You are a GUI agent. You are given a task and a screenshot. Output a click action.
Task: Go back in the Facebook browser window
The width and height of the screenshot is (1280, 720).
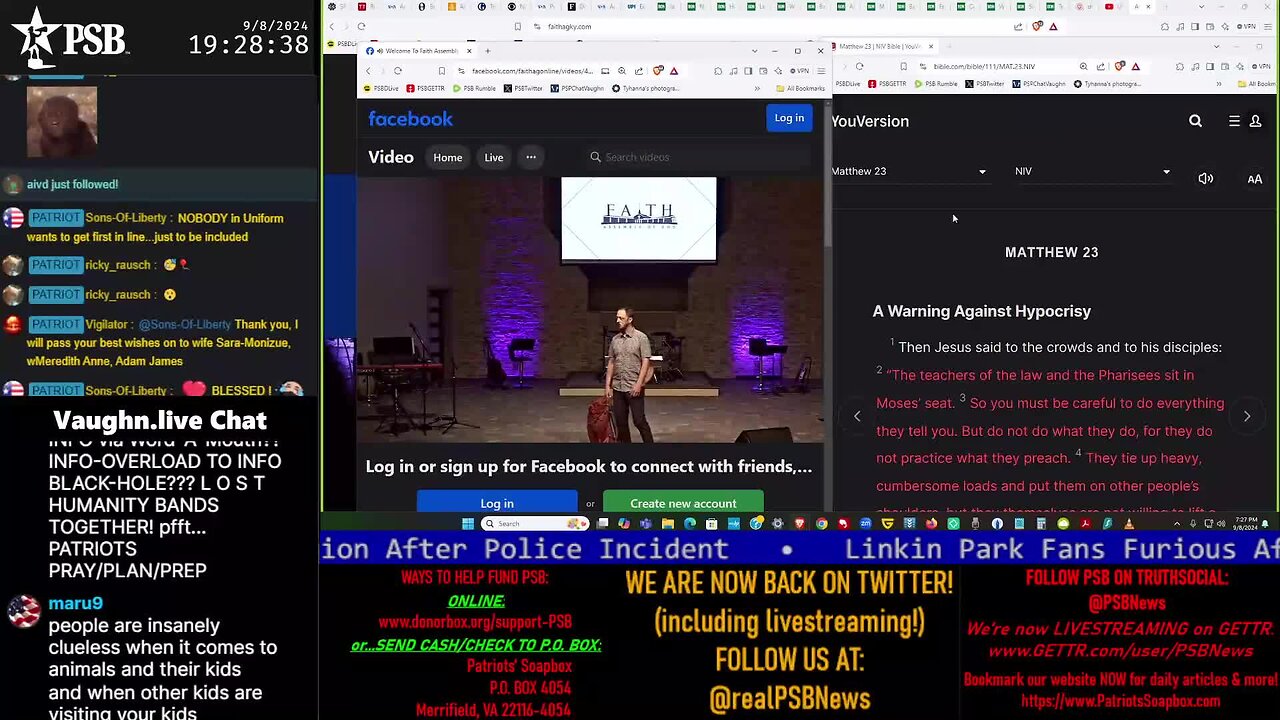tap(368, 71)
